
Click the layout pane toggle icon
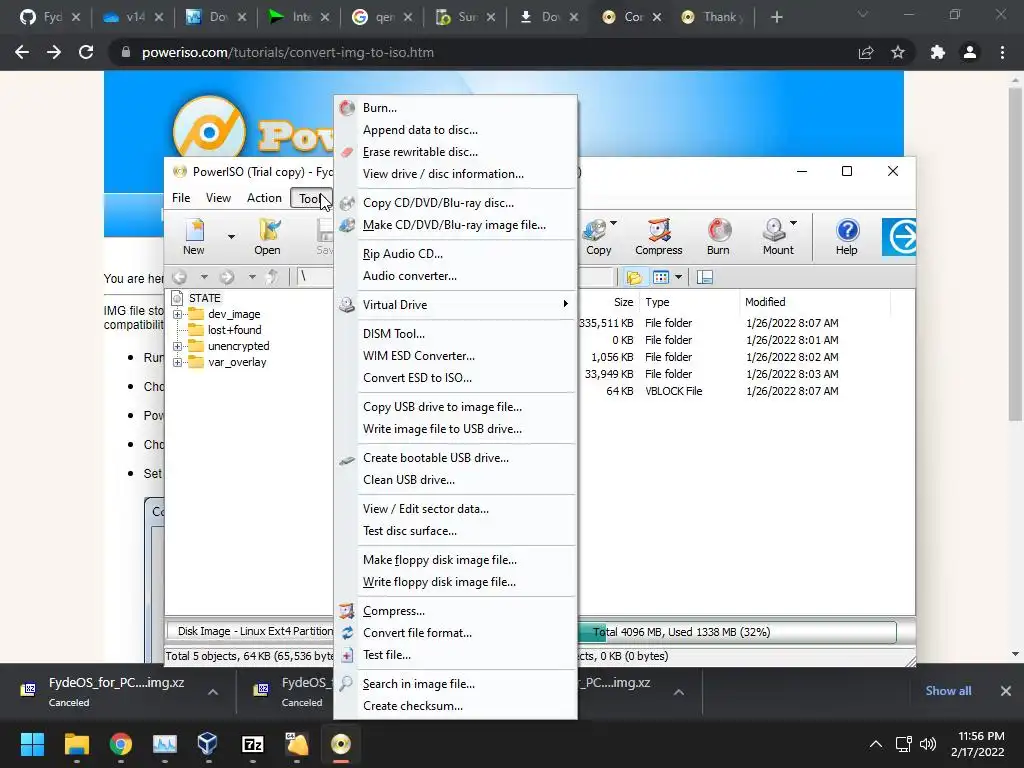(705, 278)
